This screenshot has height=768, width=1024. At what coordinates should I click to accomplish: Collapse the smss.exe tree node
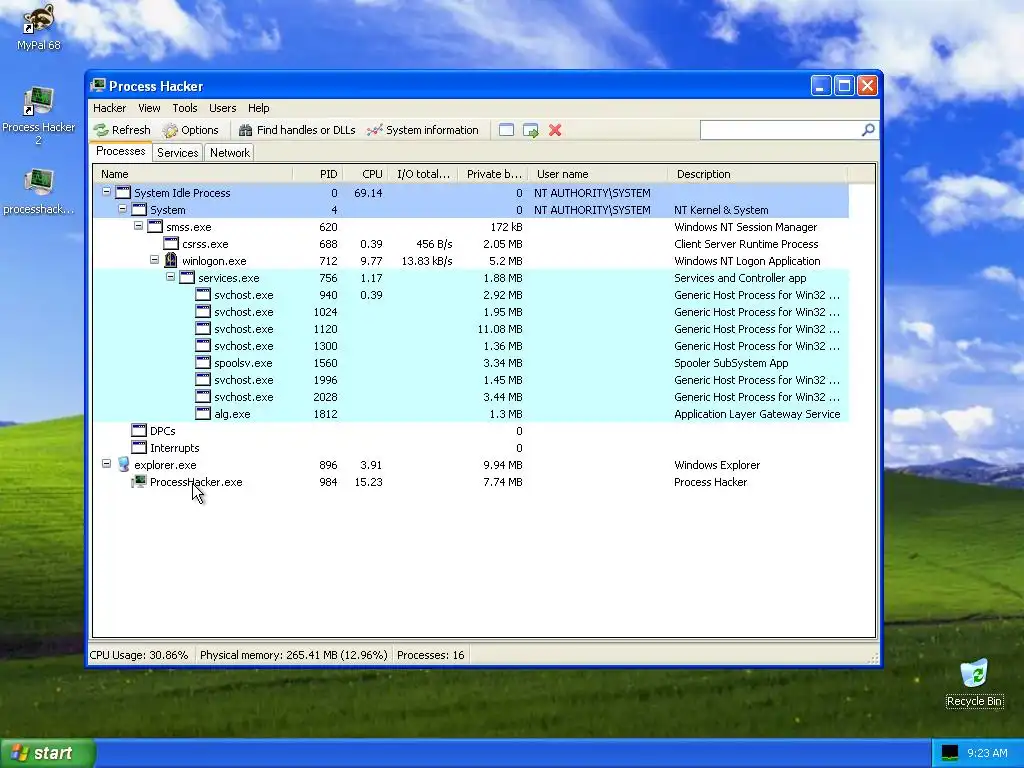click(138, 226)
